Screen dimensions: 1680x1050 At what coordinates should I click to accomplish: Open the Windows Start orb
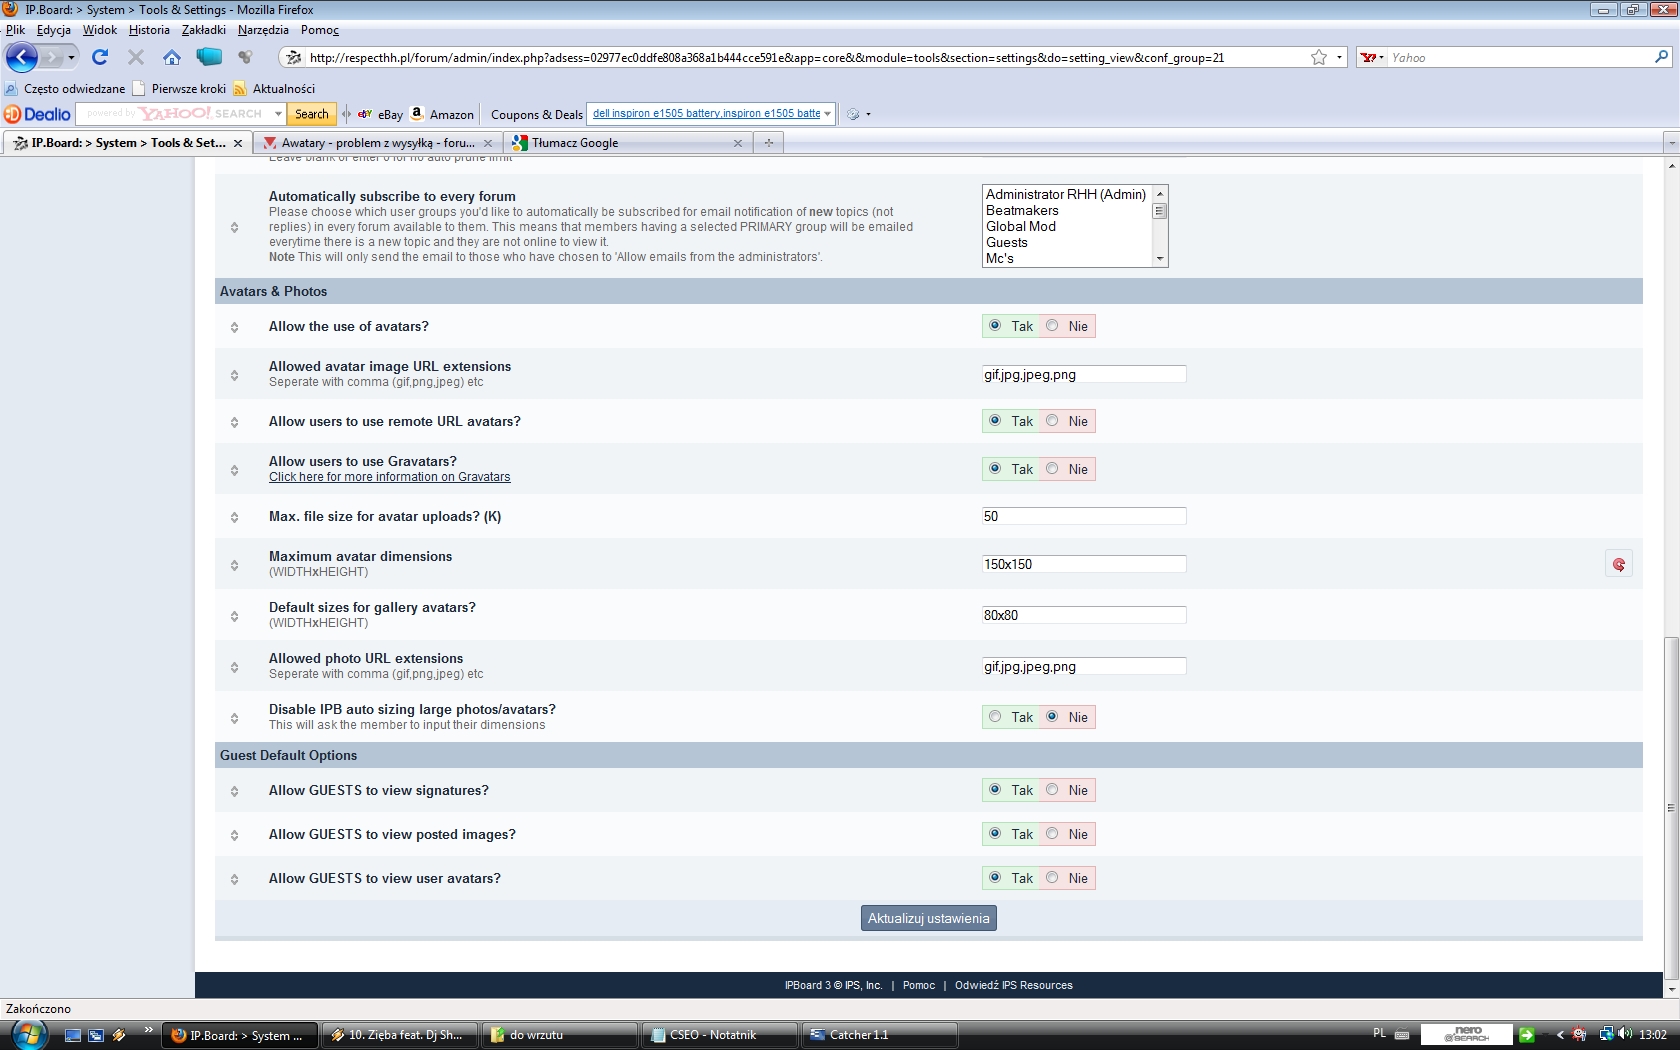click(x=27, y=1035)
